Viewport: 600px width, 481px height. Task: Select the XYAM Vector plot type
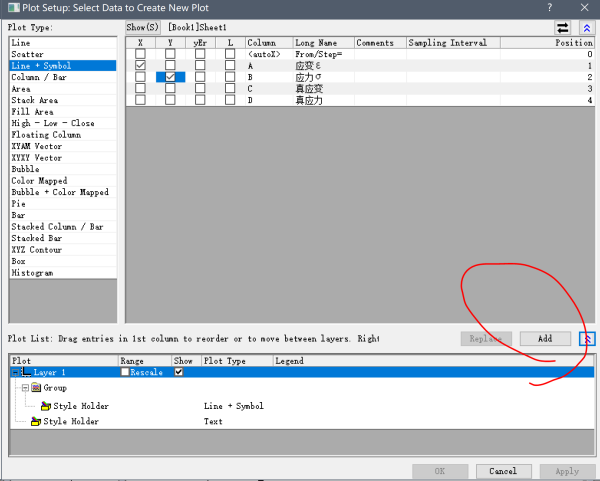tap(63, 146)
